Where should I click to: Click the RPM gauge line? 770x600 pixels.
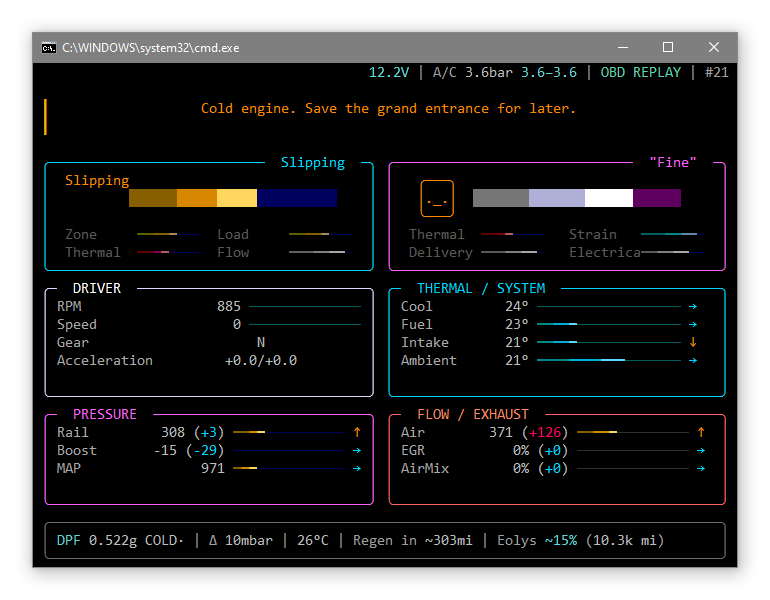(x=305, y=306)
